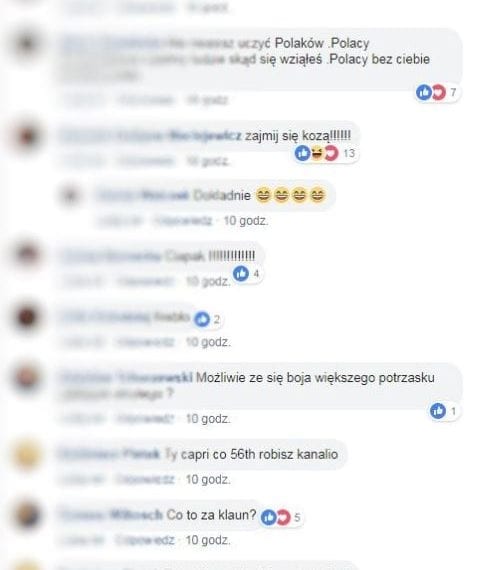Click the like icon with count 4
This screenshot has width=489, height=570.
click(x=241, y=273)
